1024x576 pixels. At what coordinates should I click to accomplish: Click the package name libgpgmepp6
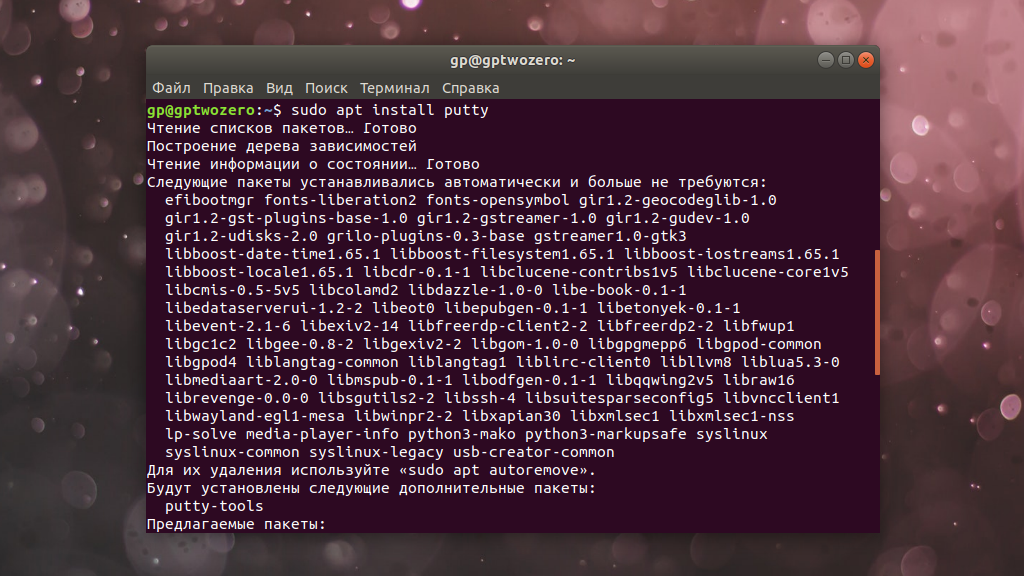point(637,344)
